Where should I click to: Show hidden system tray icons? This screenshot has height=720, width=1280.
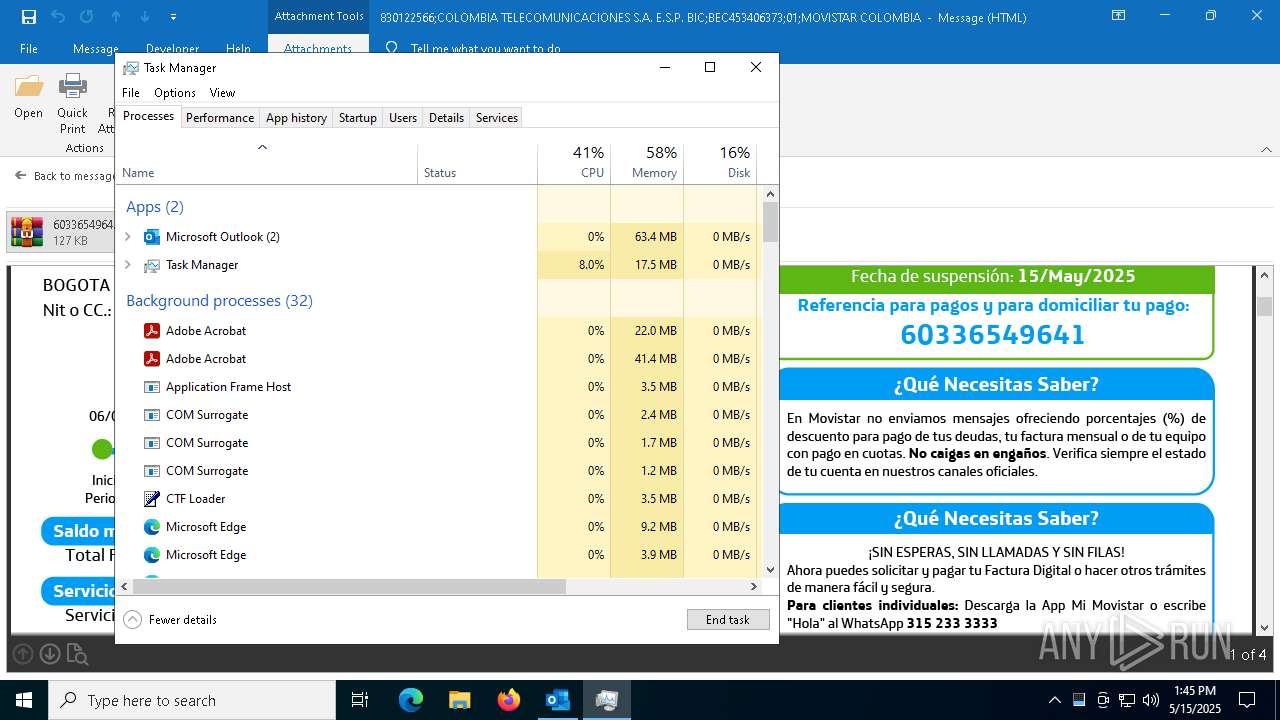pyautogui.click(x=1054, y=700)
